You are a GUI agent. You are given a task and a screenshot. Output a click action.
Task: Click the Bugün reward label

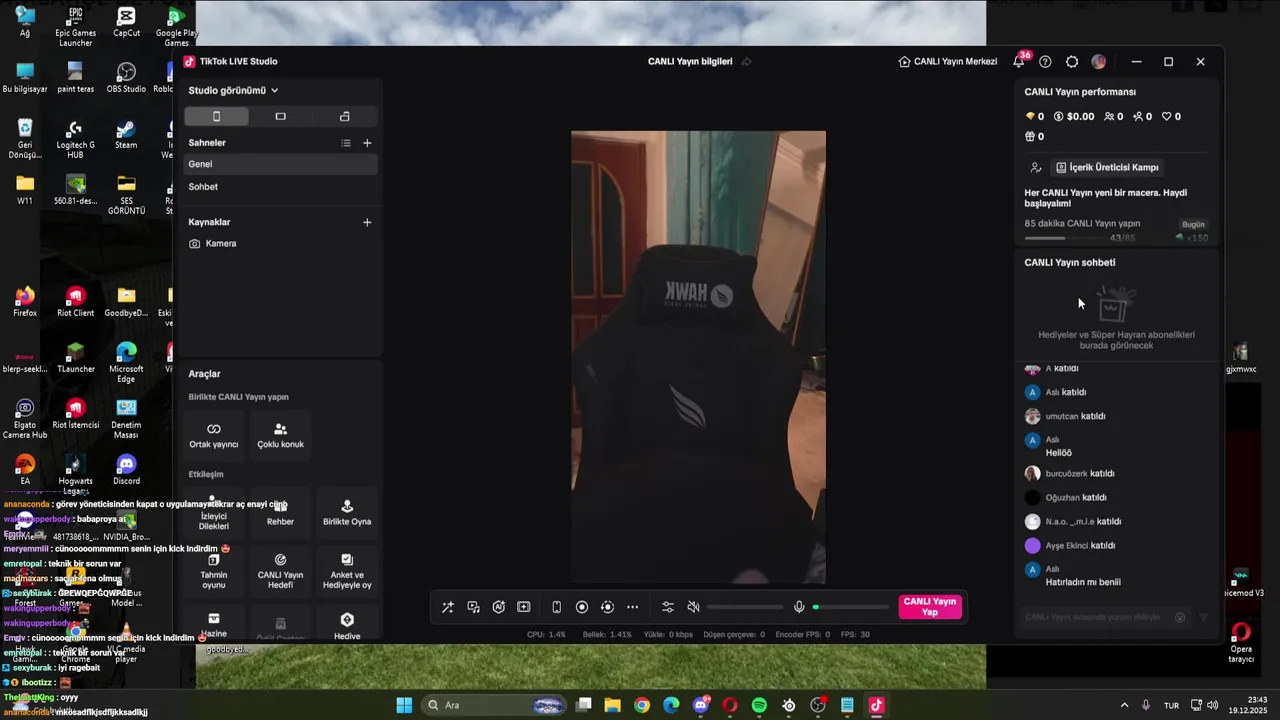click(x=1193, y=225)
